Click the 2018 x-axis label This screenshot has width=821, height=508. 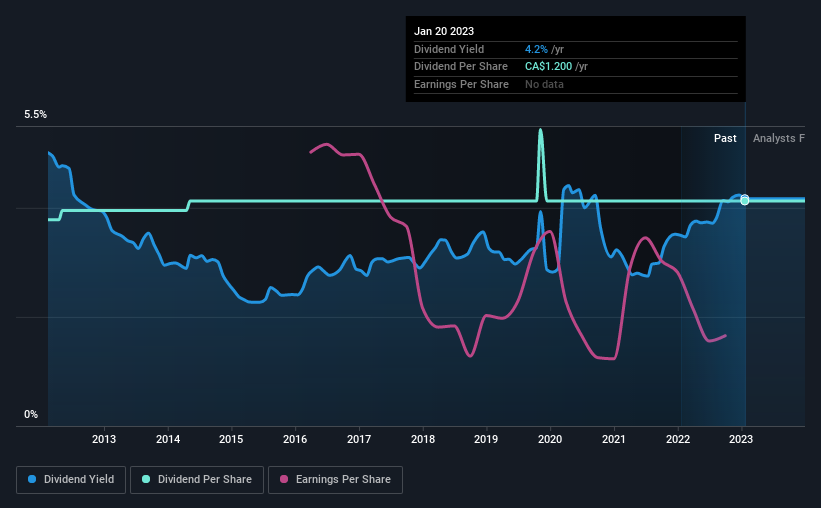[x=423, y=439]
